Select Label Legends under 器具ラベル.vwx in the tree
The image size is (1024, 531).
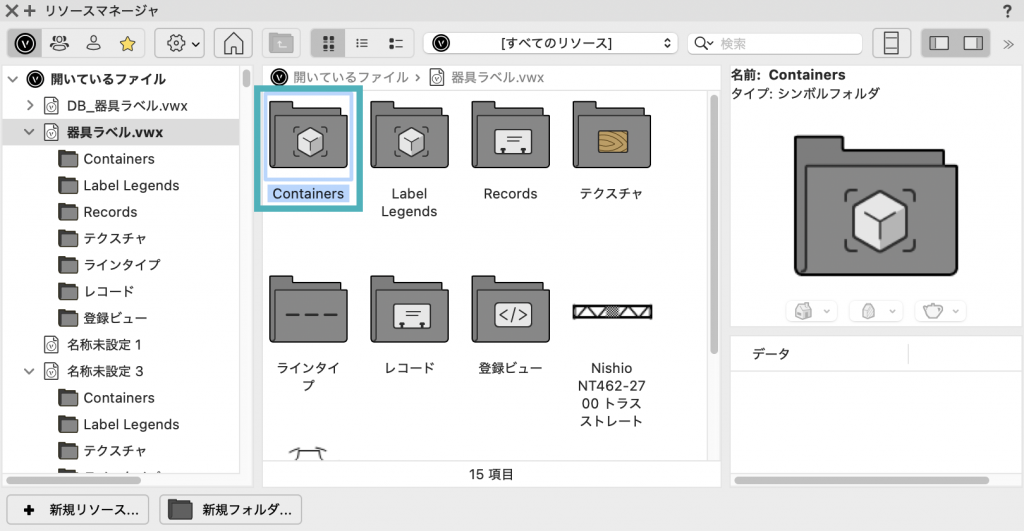pos(131,185)
